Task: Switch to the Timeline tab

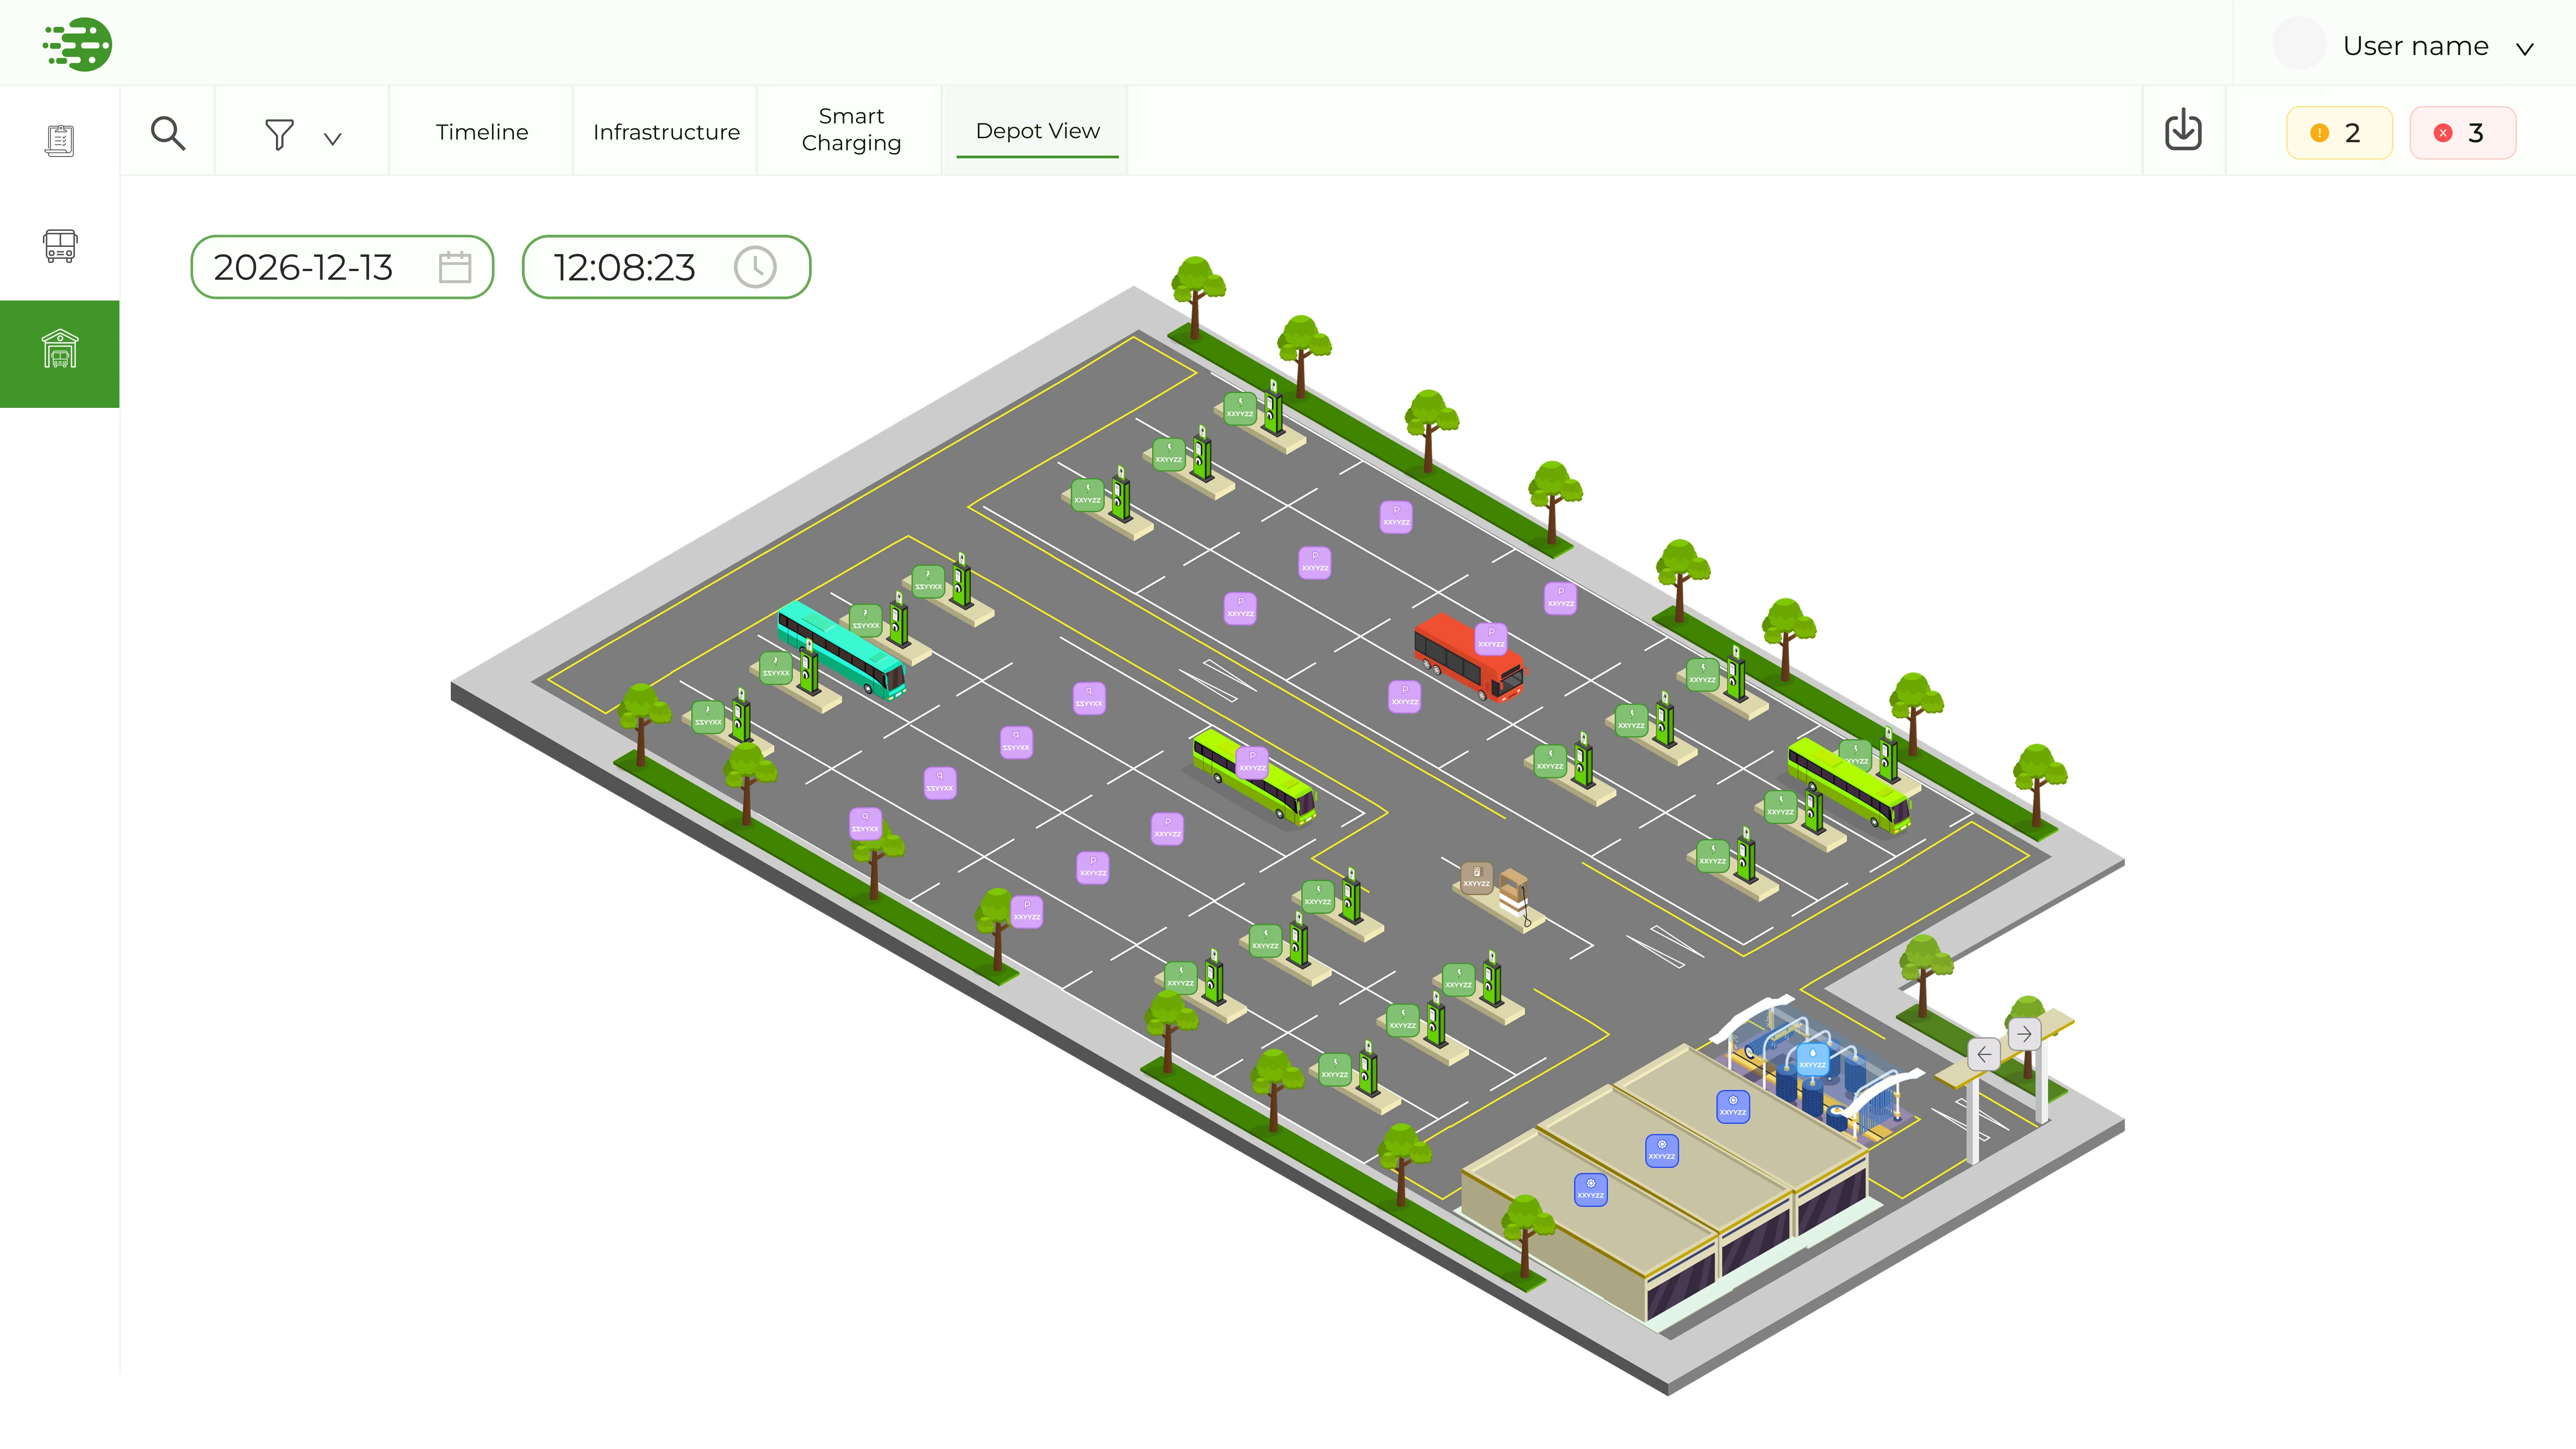Action: 481,132
